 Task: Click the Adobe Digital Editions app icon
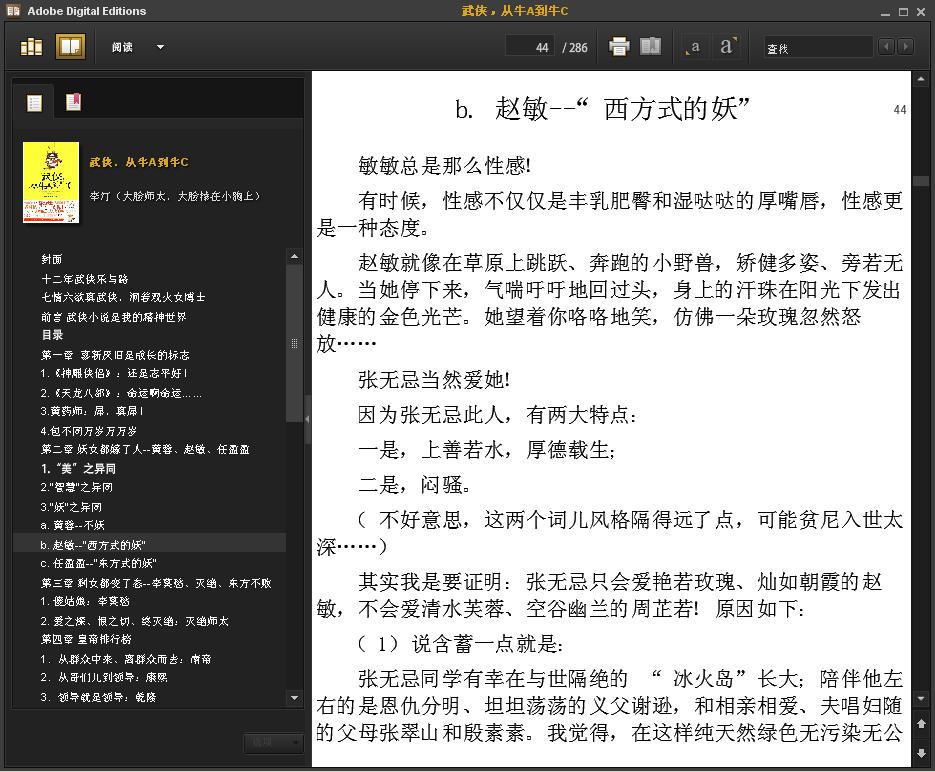click(12, 10)
